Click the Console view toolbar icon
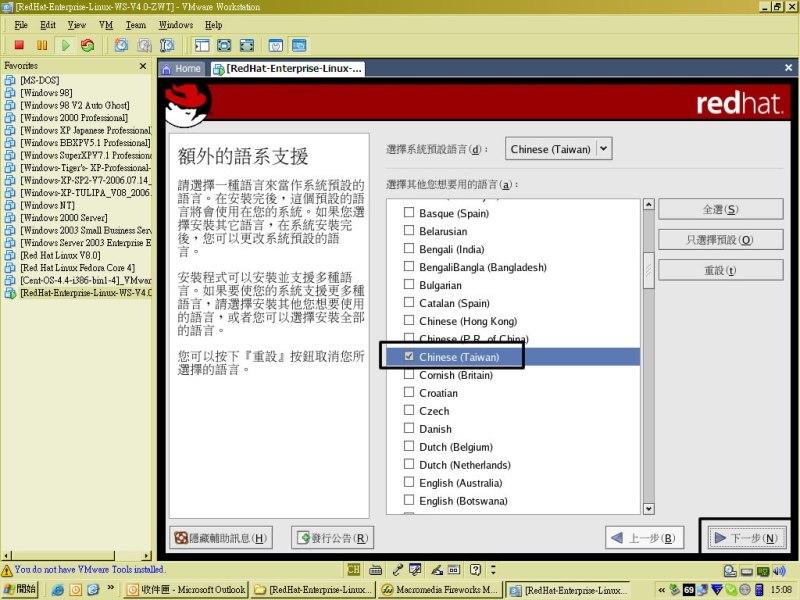The image size is (800, 600). pos(299,45)
